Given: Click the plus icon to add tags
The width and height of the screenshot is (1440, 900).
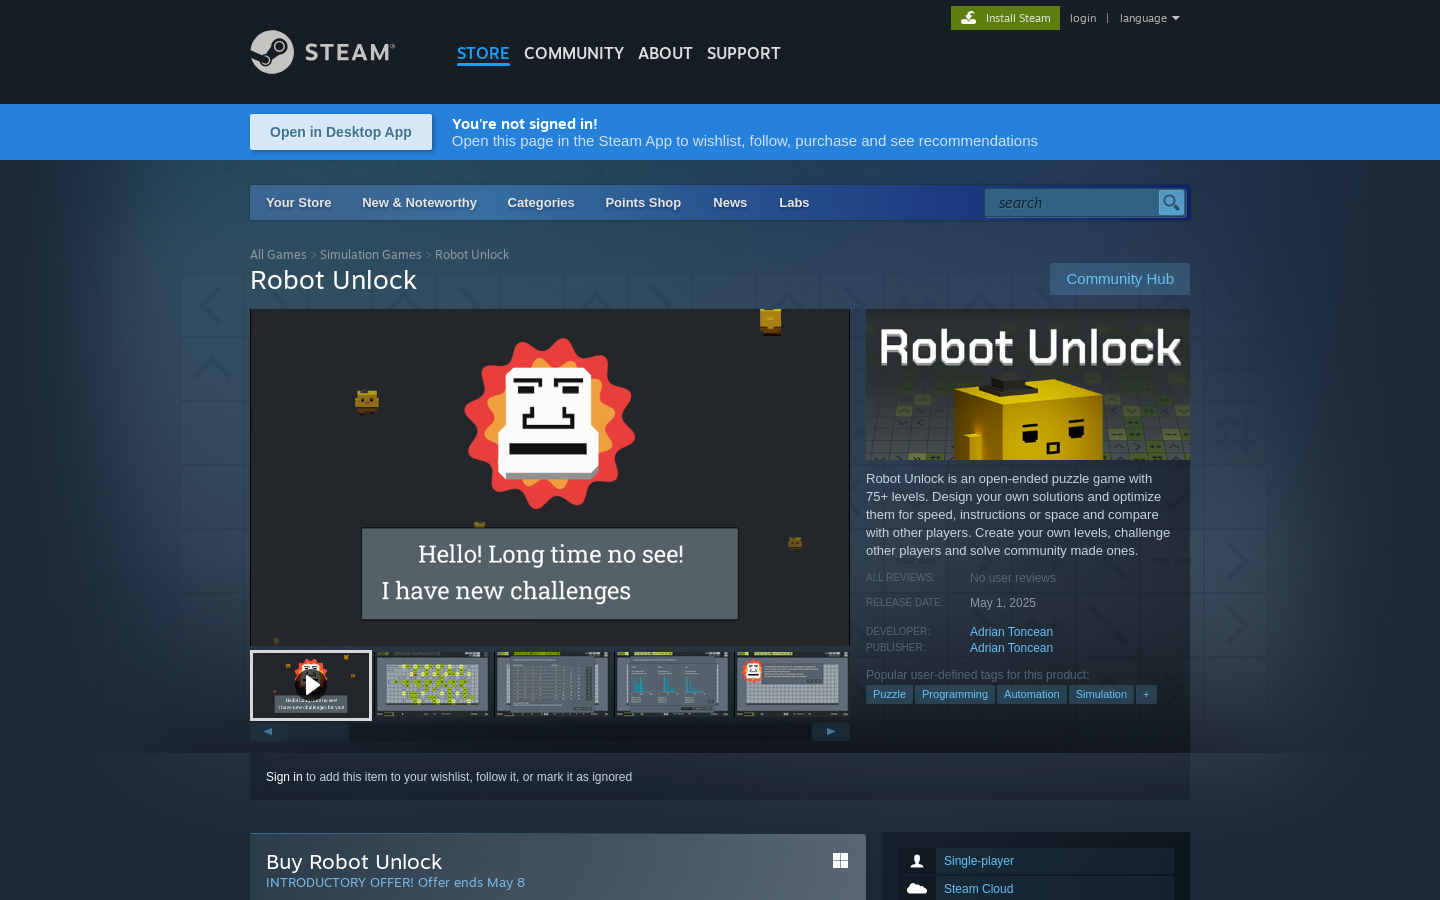Looking at the screenshot, I should (x=1146, y=694).
